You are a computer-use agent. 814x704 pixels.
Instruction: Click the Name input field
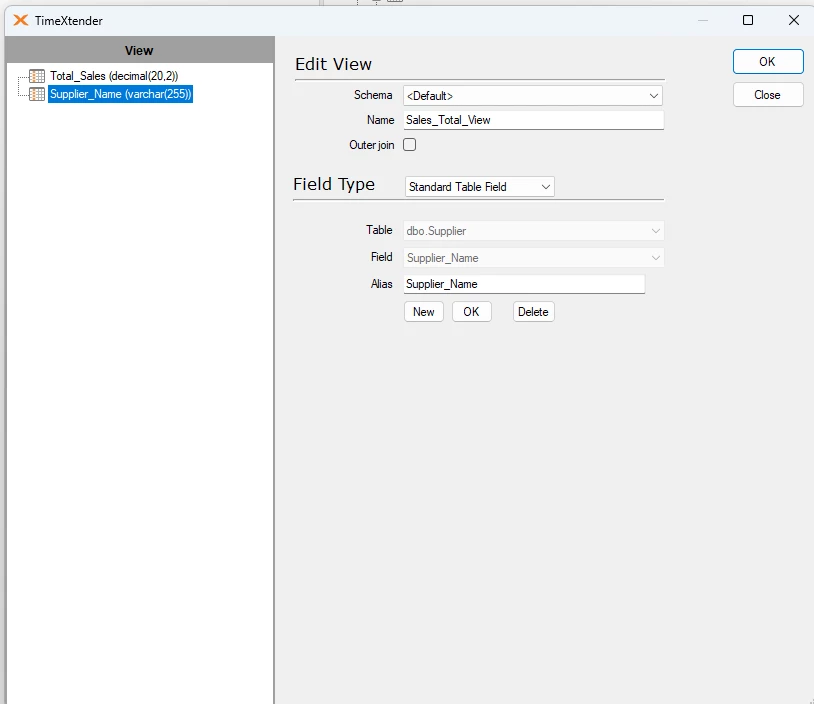click(x=534, y=120)
